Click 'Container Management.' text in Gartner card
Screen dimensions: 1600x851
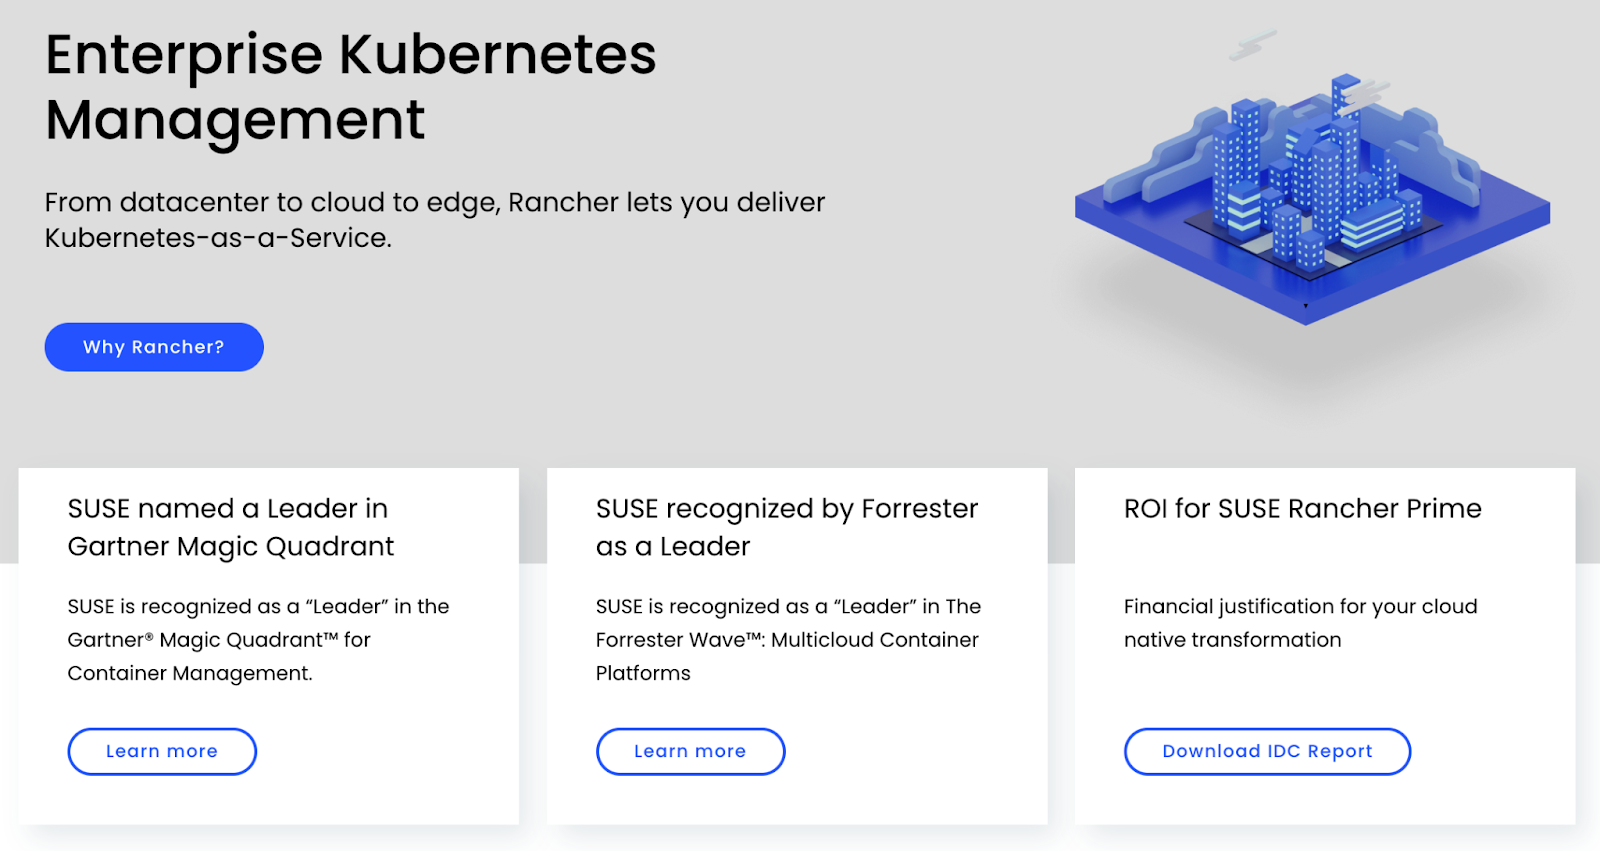pos(190,673)
